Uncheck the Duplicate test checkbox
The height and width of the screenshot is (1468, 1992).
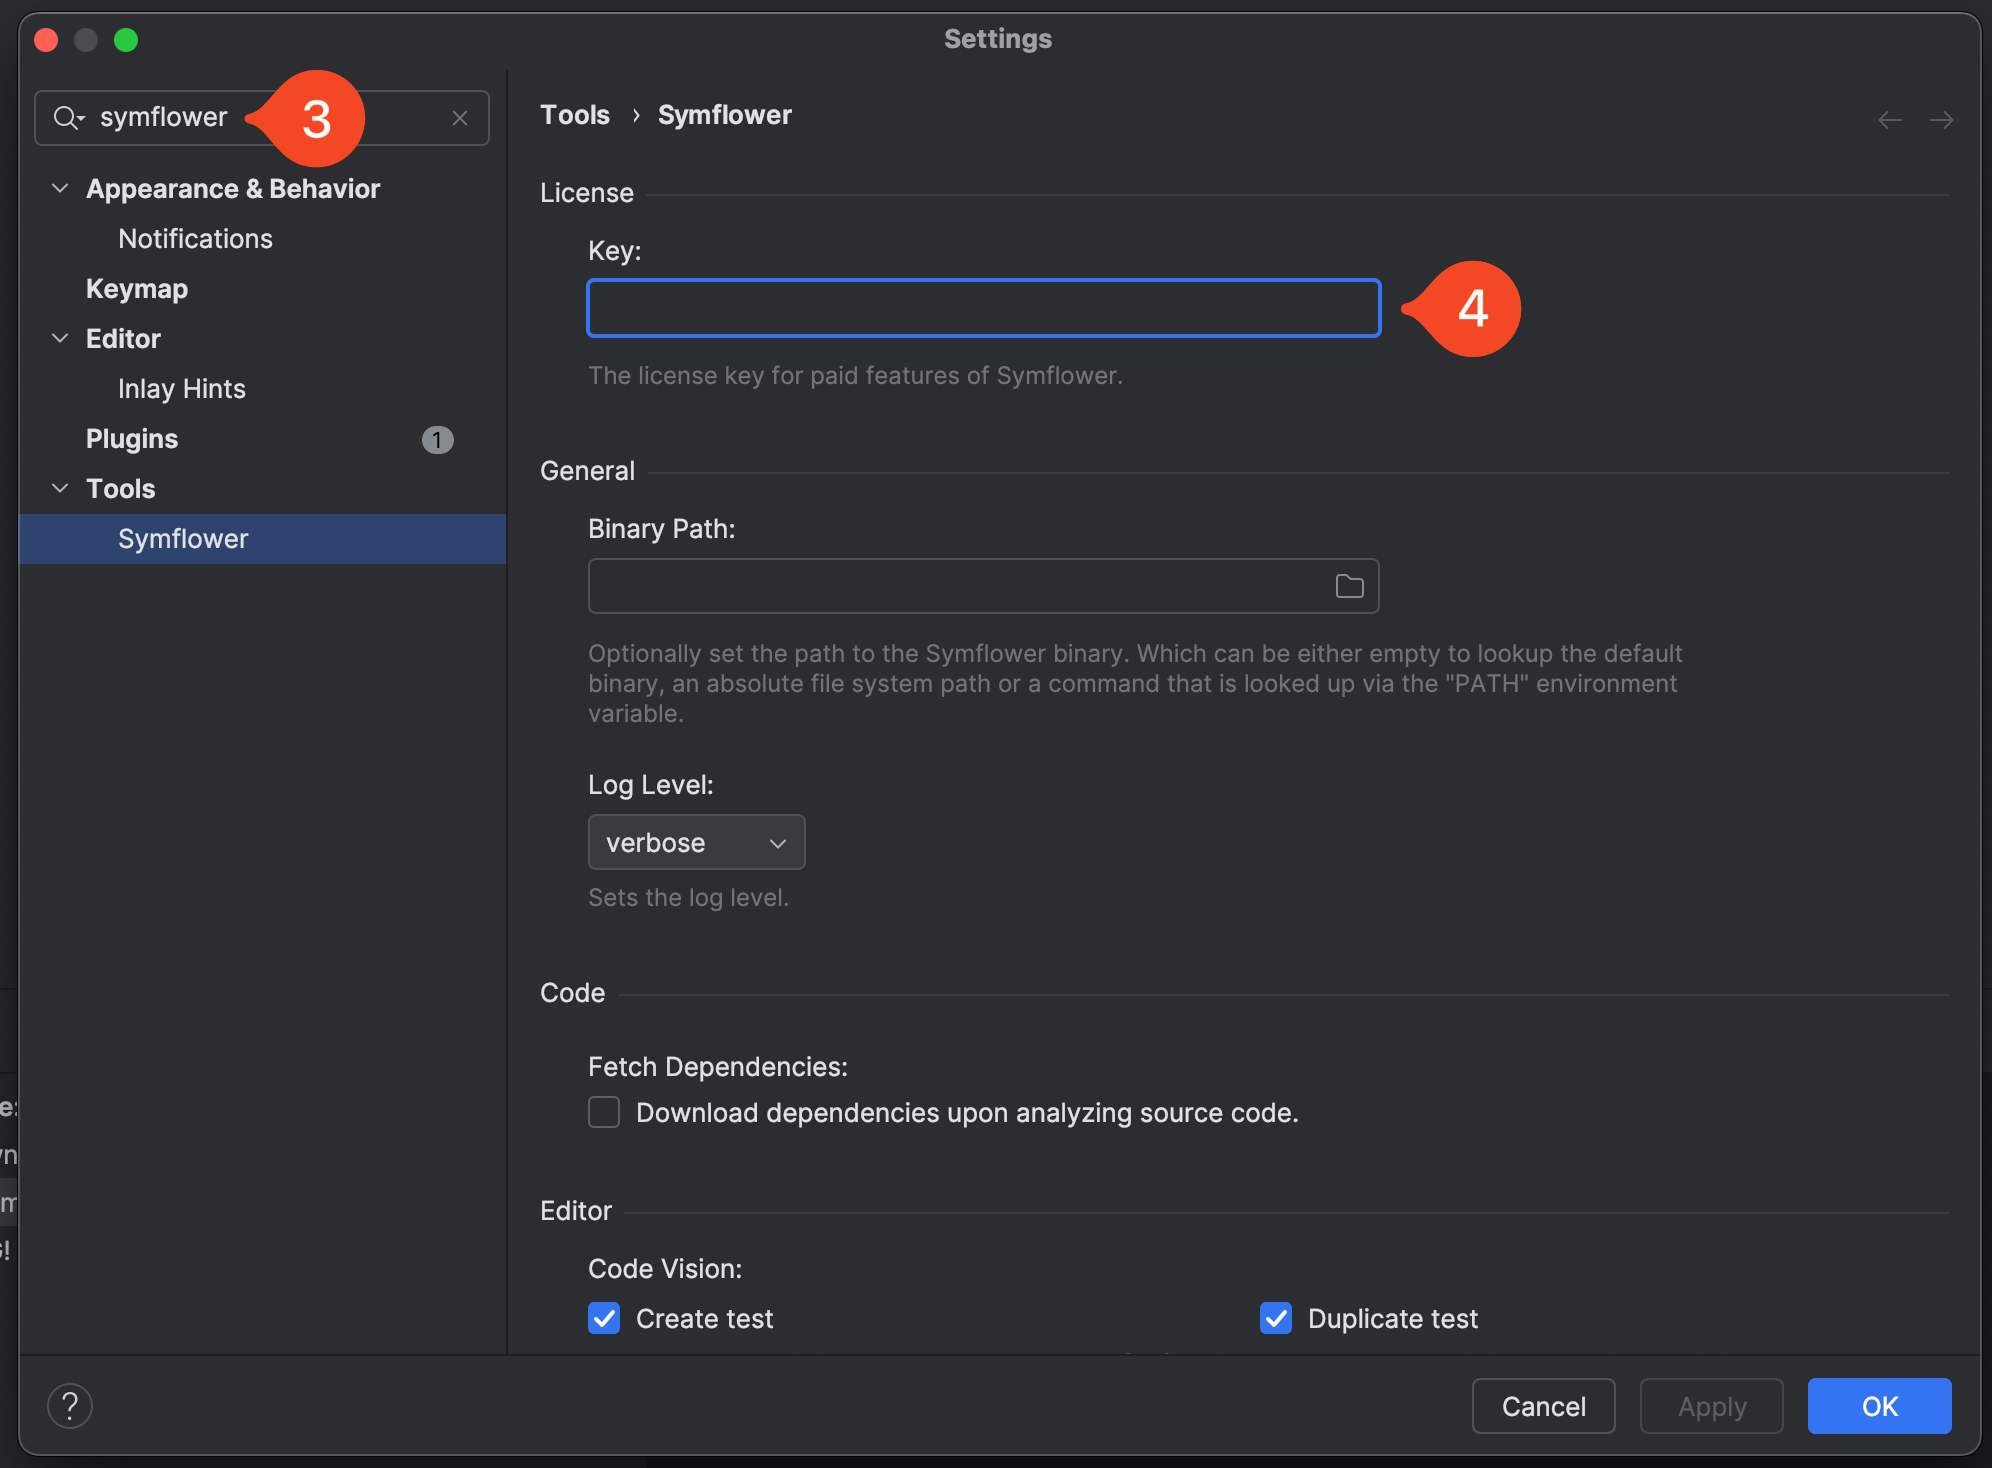point(1276,1318)
